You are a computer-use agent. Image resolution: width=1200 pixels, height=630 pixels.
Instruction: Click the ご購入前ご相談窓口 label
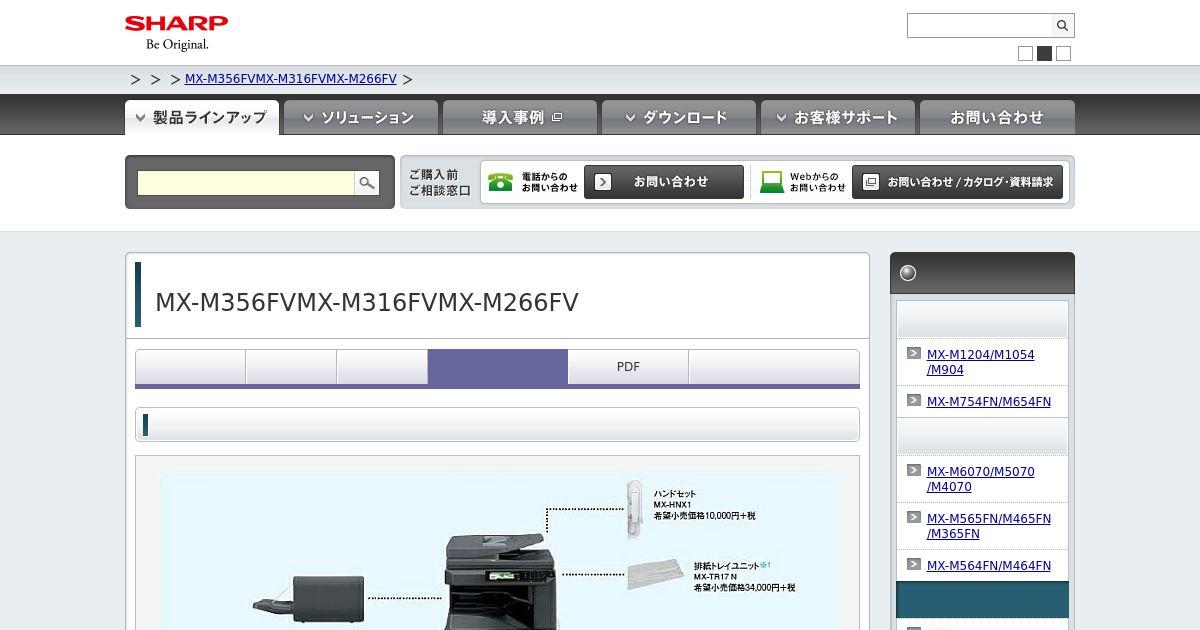coord(439,182)
